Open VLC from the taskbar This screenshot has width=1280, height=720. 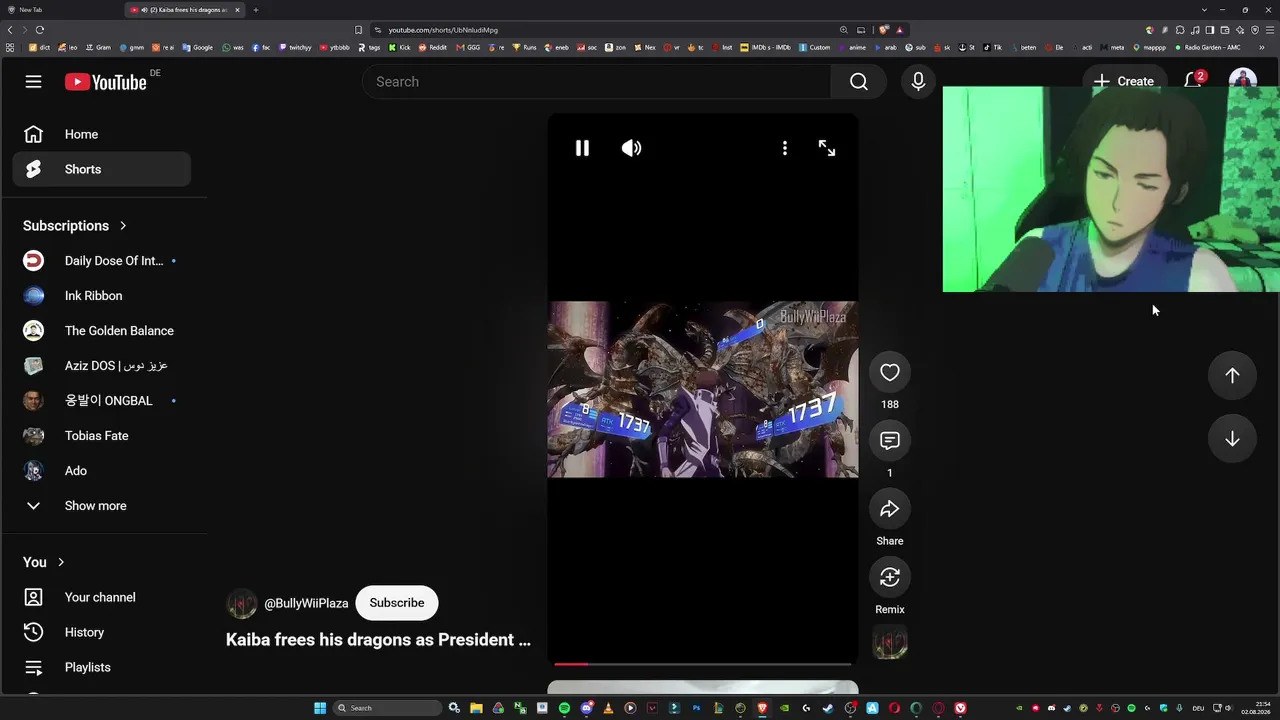tap(608, 708)
